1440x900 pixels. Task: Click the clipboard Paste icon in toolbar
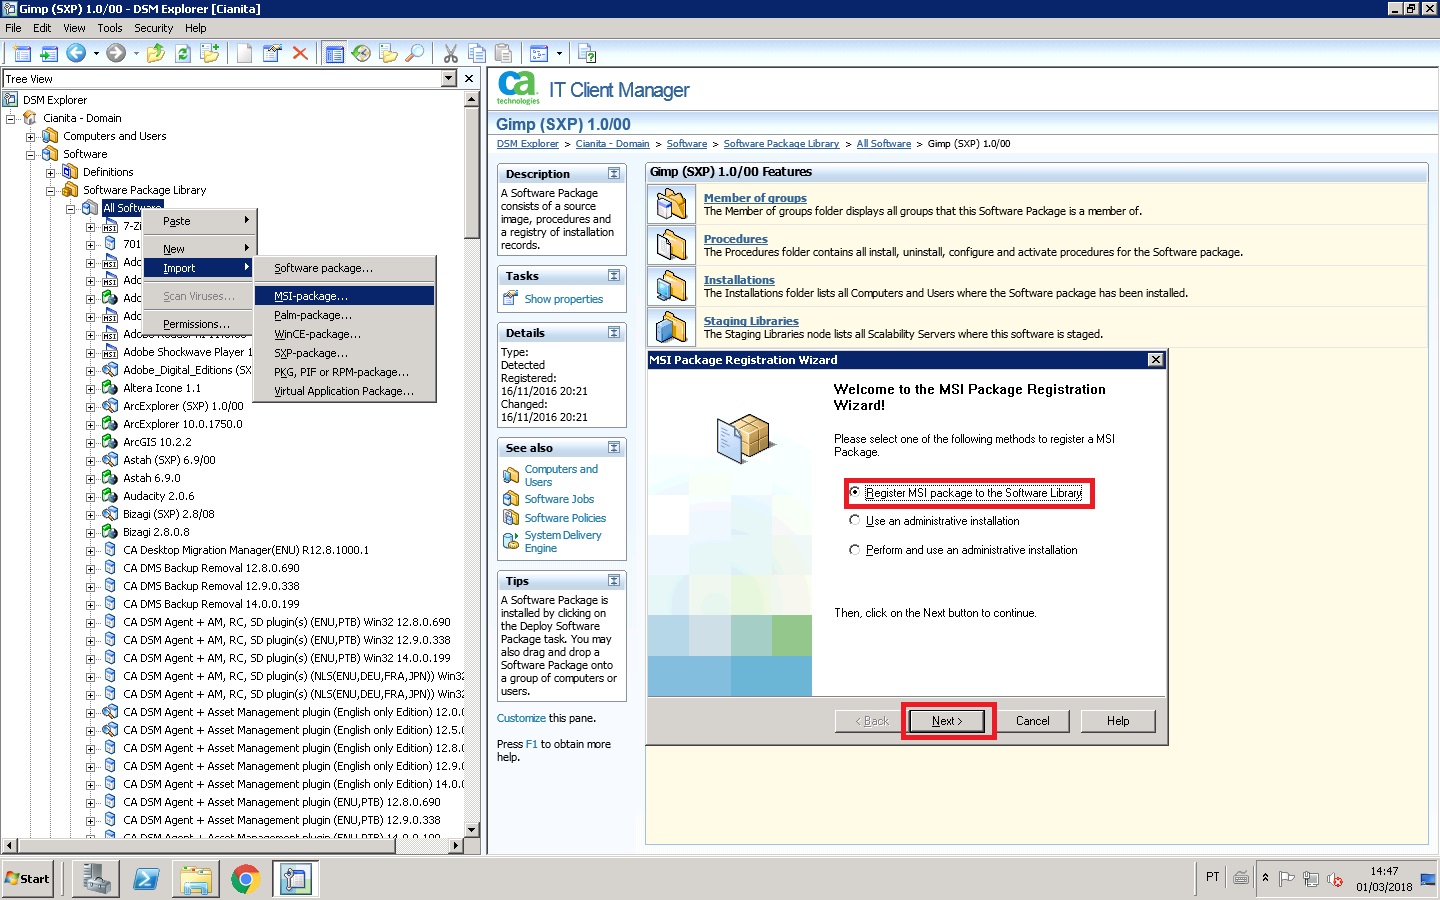(504, 53)
